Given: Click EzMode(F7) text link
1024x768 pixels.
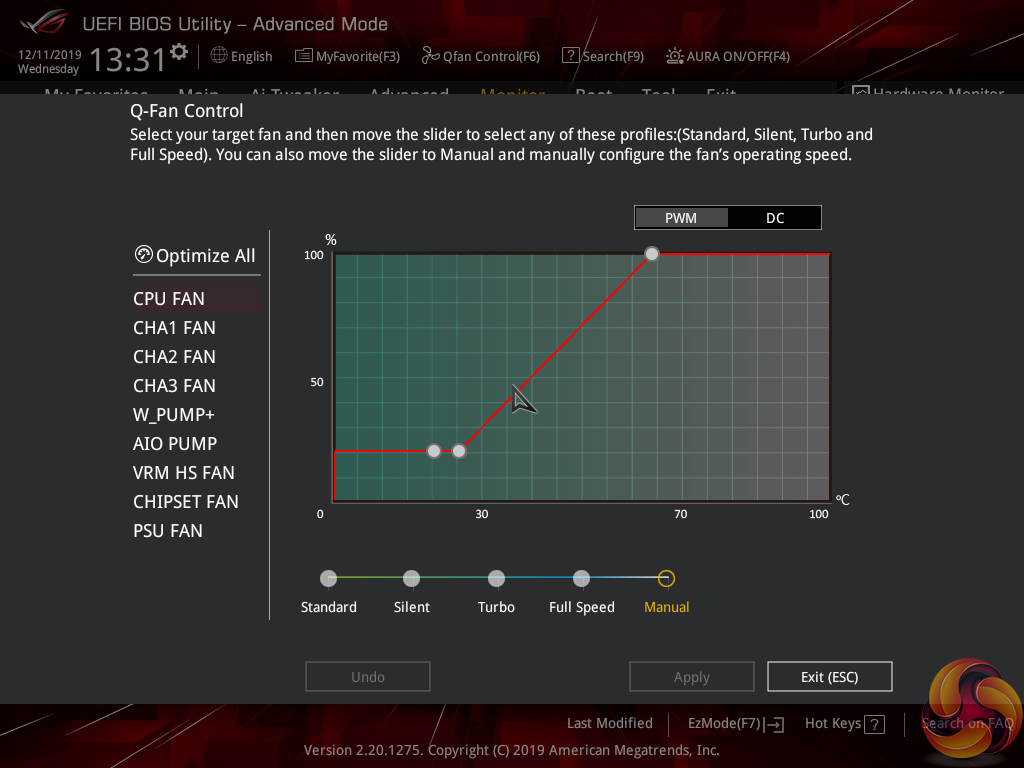Looking at the screenshot, I should [724, 724].
